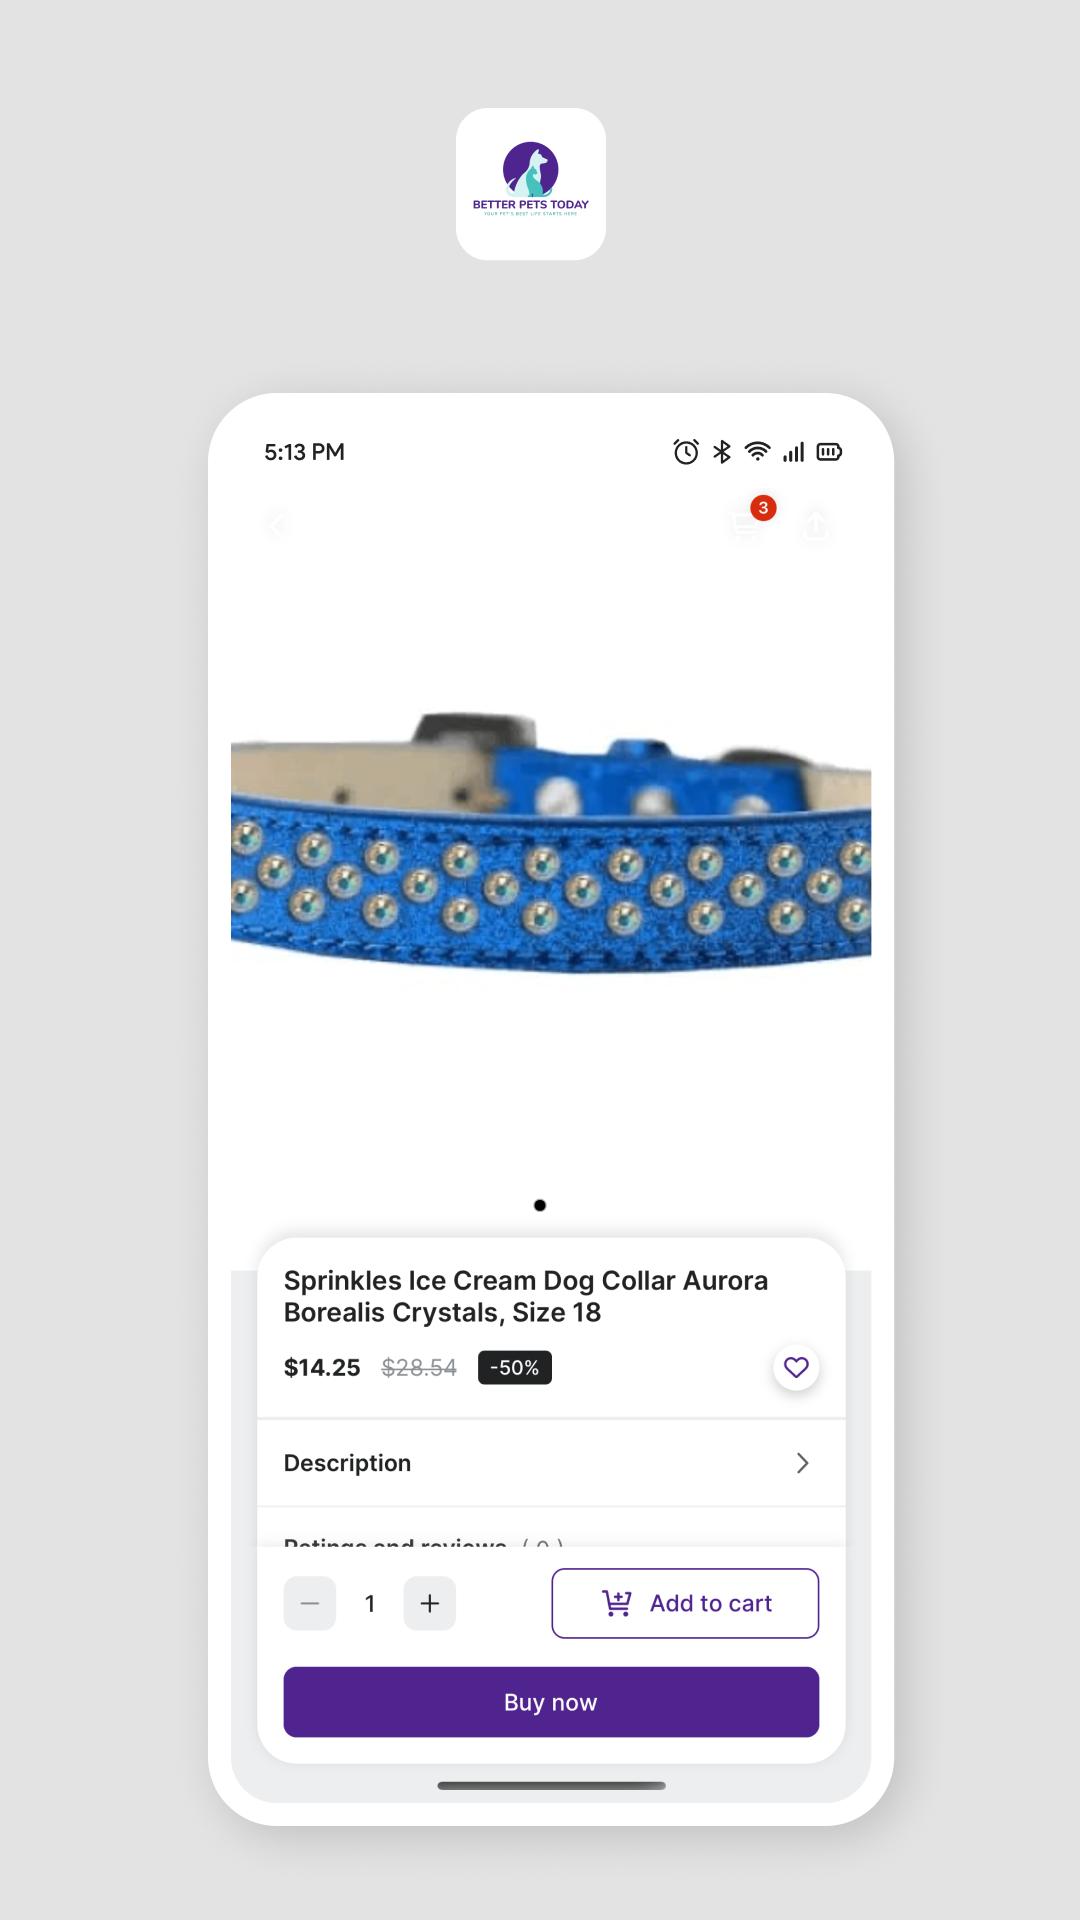Click Add to cart button
This screenshot has width=1080, height=1920.
click(x=685, y=1603)
